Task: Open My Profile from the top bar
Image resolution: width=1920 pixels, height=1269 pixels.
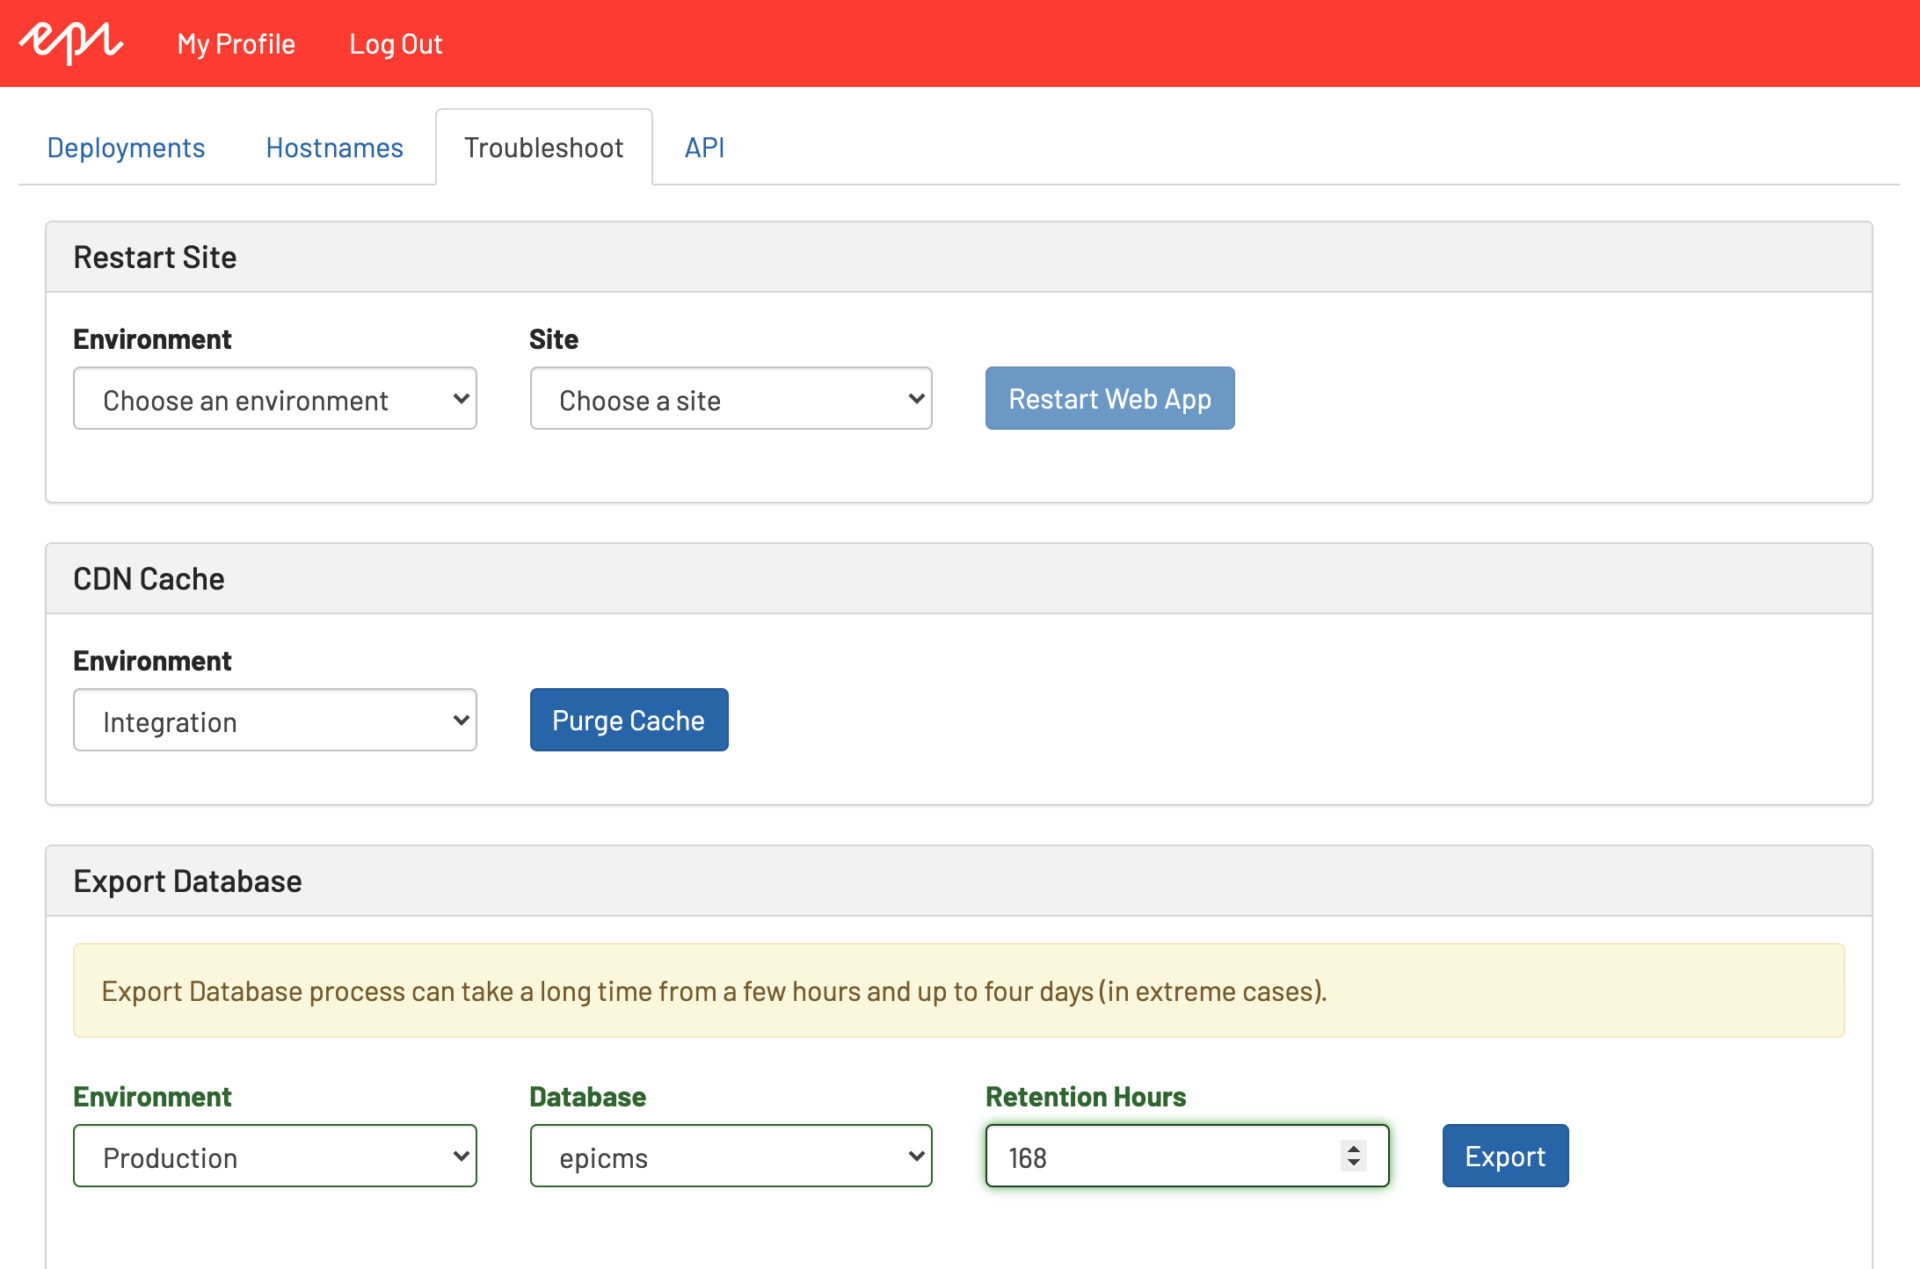Action: click(x=236, y=44)
